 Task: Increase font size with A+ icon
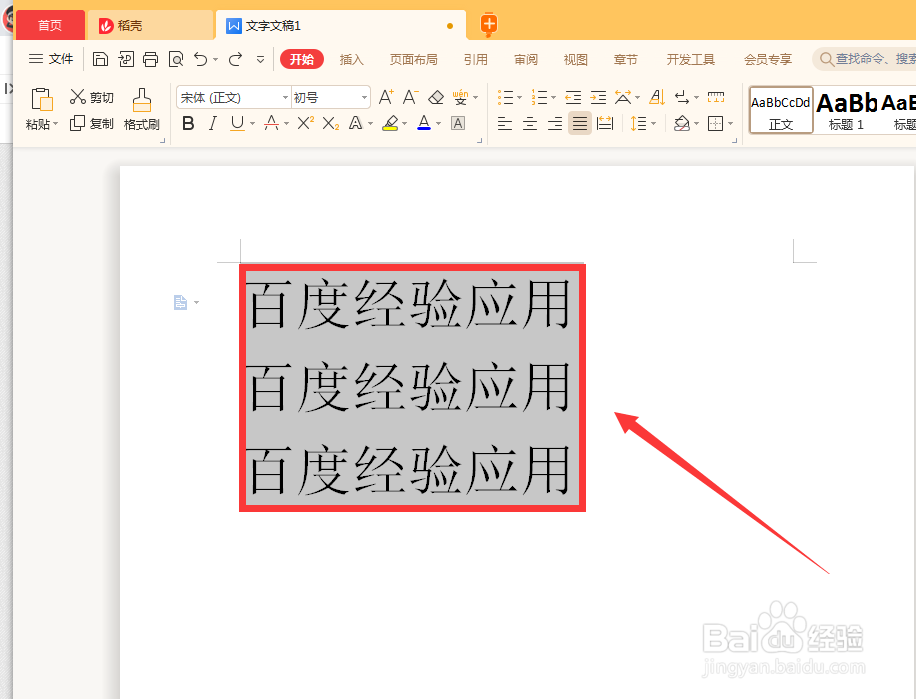(x=386, y=97)
